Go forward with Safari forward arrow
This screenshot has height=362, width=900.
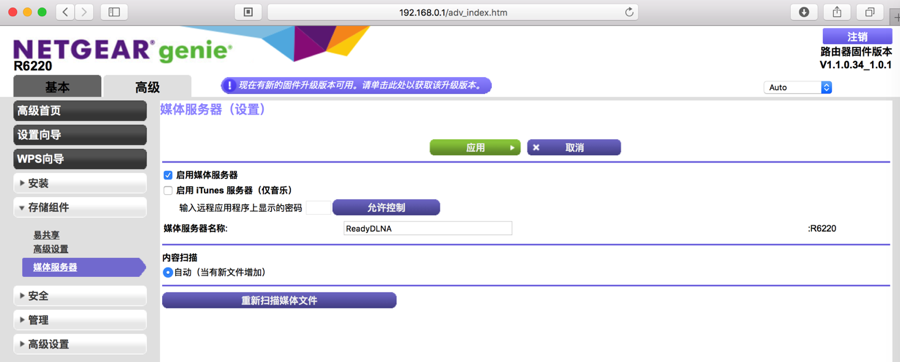point(84,12)
